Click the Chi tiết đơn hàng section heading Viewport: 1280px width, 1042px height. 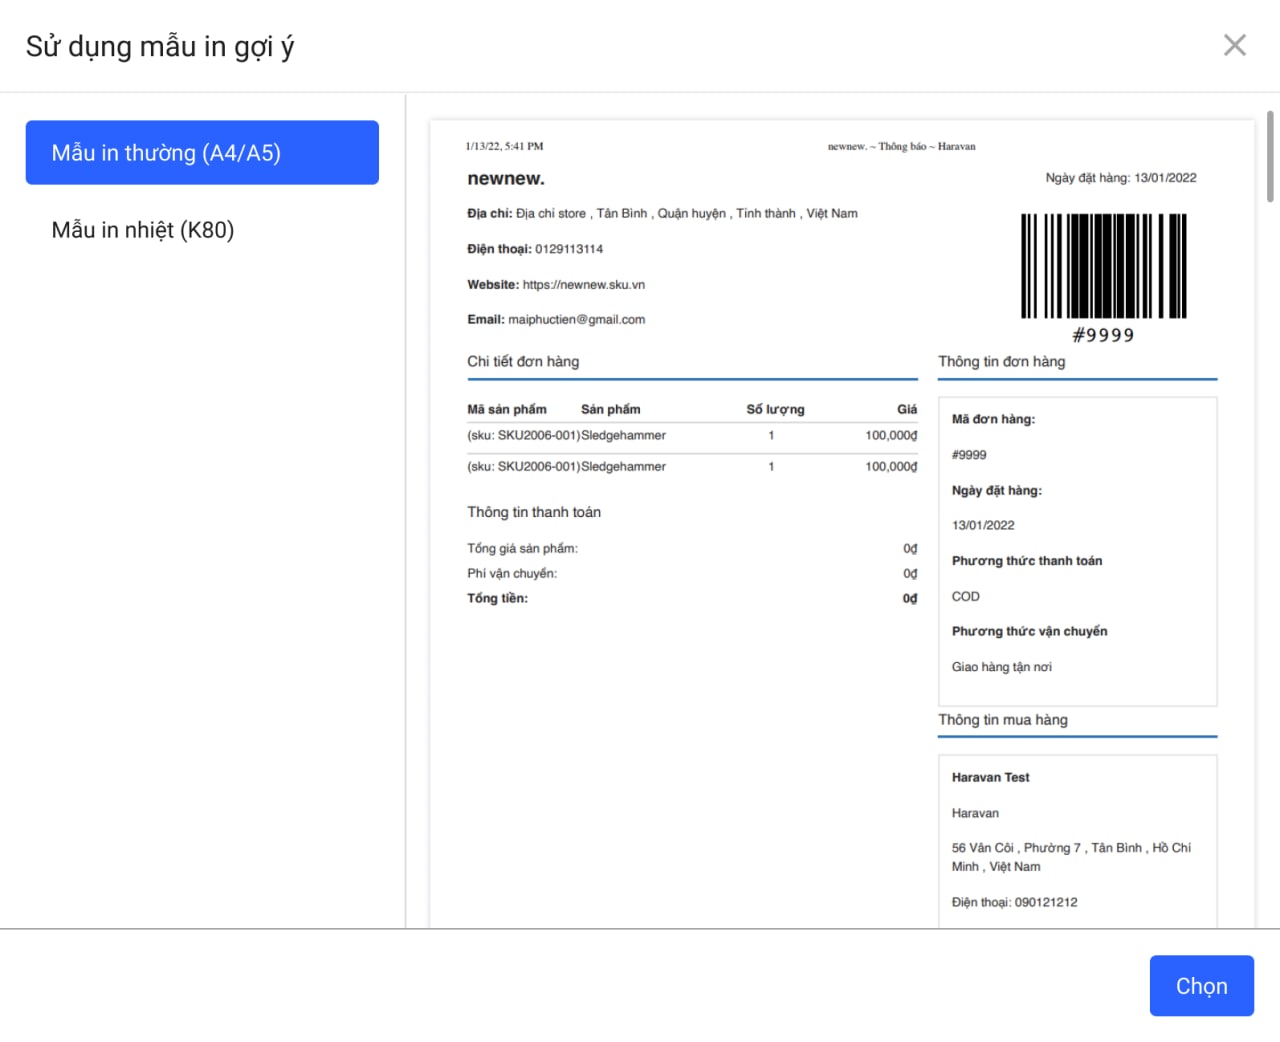pyautogui.click(x=523, y=362)
